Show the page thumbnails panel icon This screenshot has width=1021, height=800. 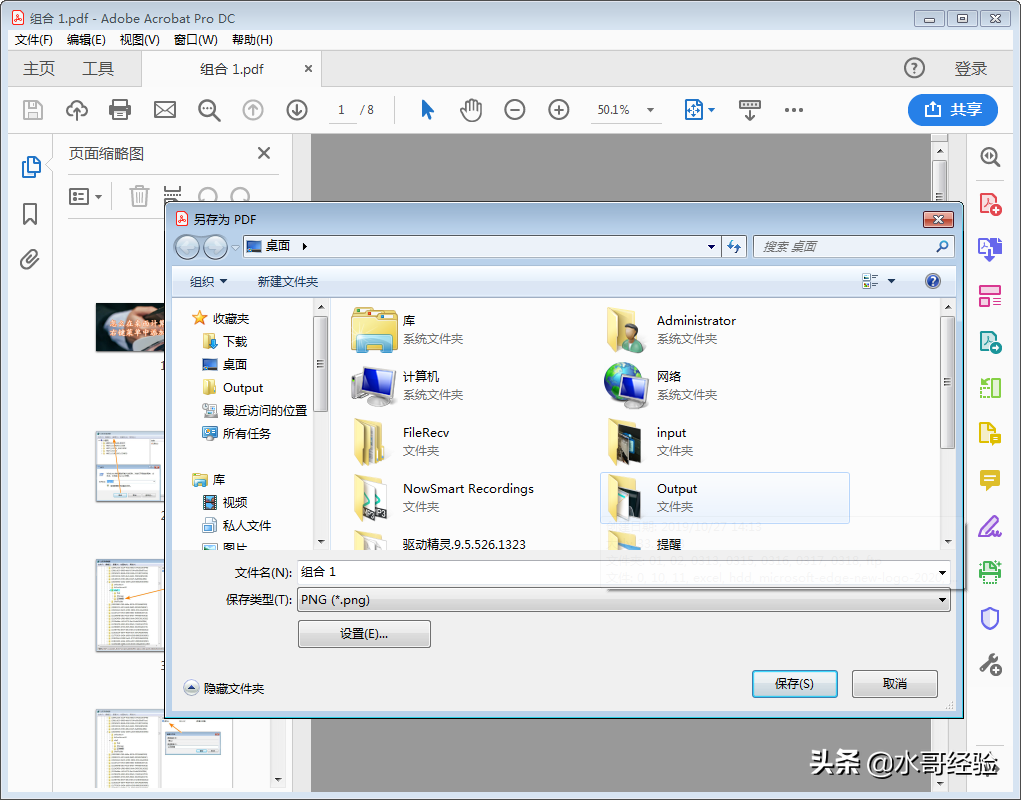31,167
